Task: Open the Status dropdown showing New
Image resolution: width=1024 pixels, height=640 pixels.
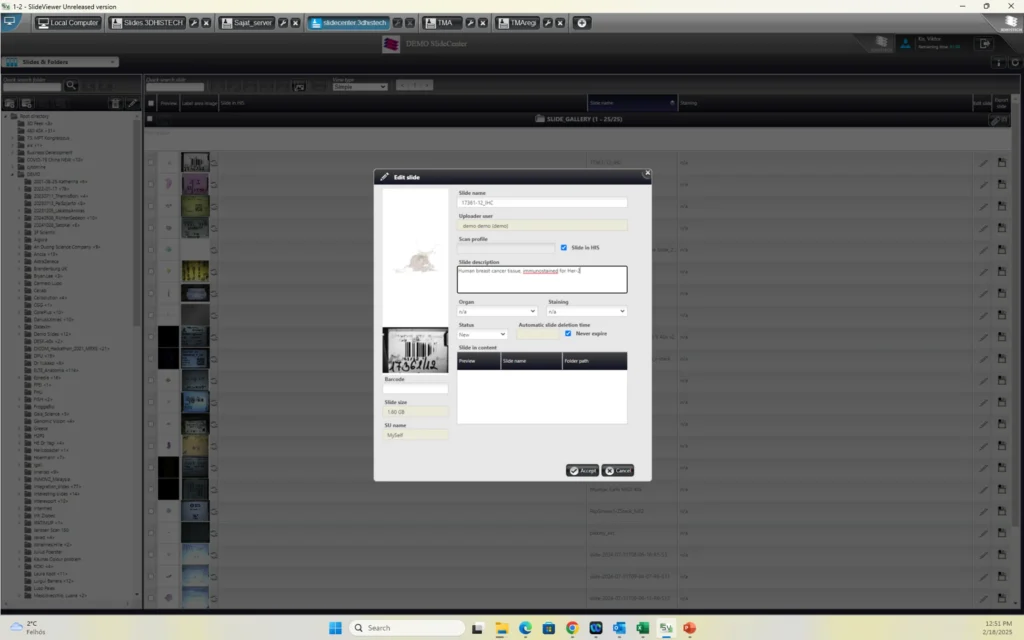Action: (x=482, y=334)
